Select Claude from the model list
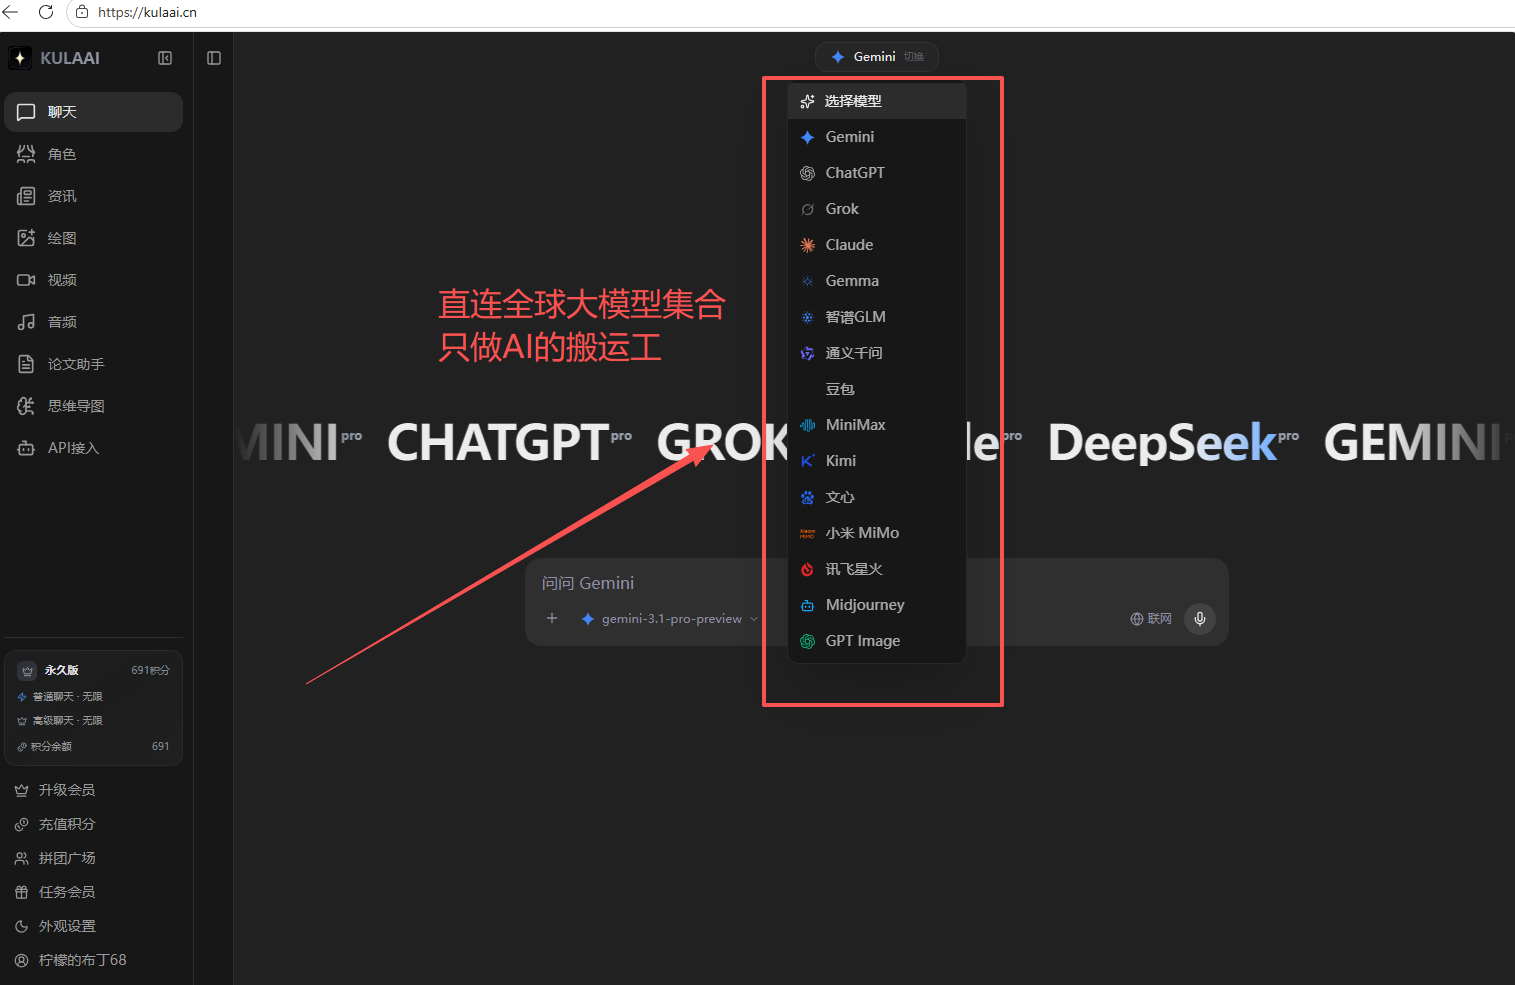This screenshot has height=985, width=1515. (x=877, y=245)
